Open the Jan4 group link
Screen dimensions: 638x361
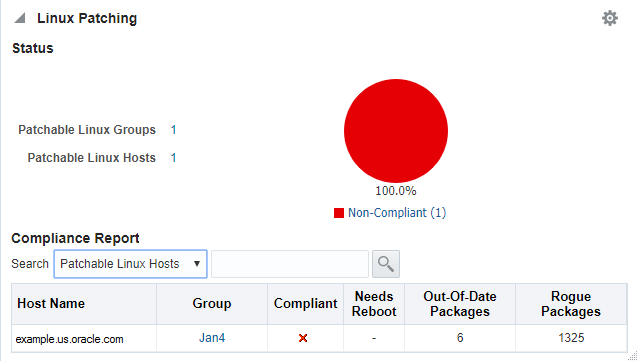(212, 338)
